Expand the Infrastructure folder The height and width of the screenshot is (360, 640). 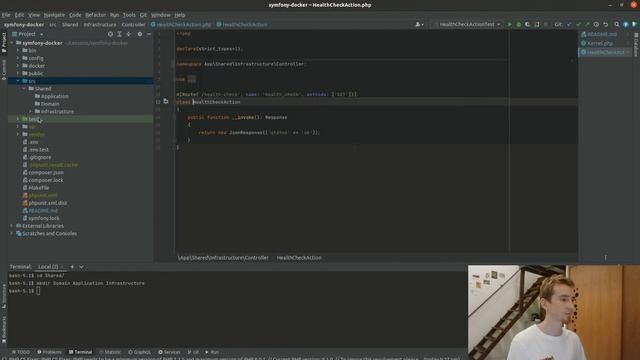click(30, 111)
